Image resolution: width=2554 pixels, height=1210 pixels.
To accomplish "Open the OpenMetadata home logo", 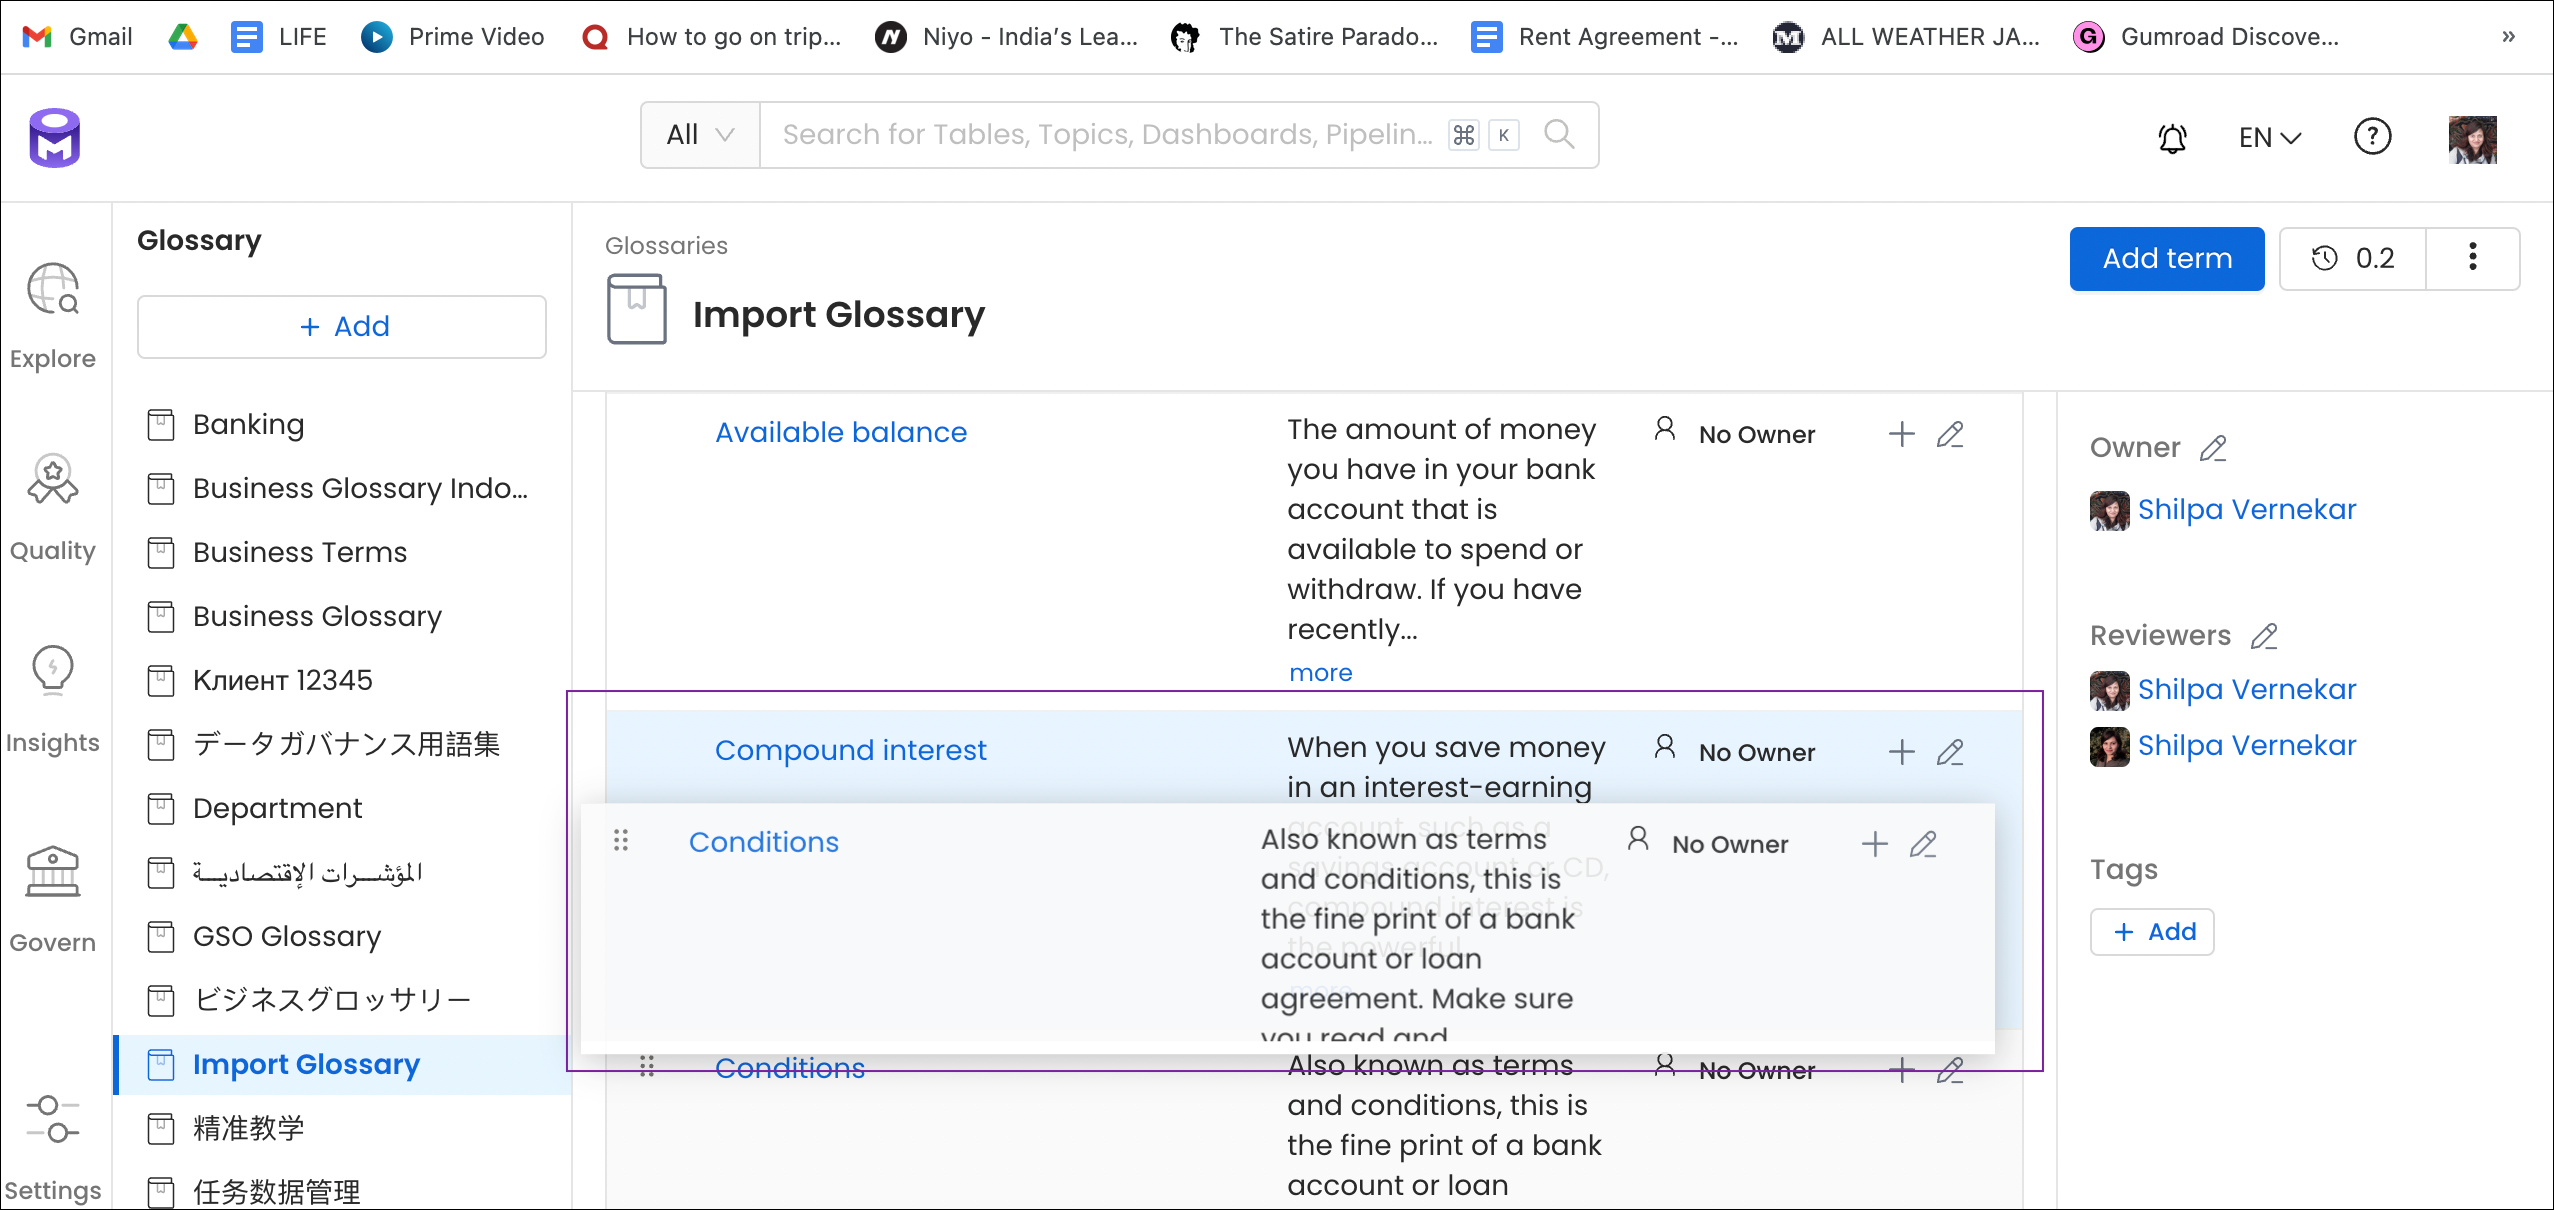I will (55, 138).
